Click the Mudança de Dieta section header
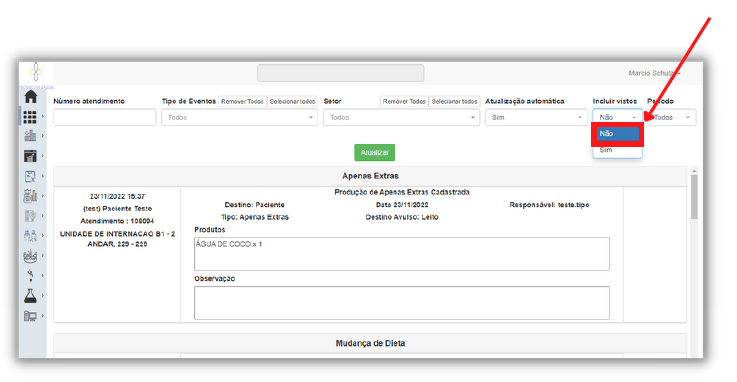The height and width of the screenshot is (382, 737). click(x=370, y=343)
